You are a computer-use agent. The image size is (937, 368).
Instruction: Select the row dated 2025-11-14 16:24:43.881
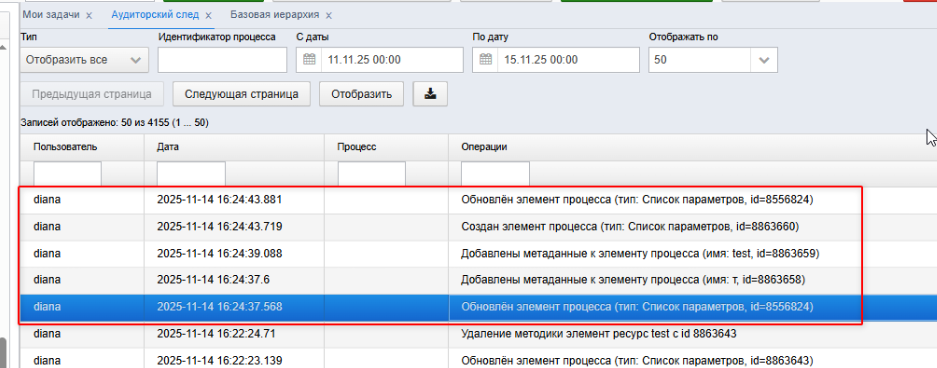(478, 200)
